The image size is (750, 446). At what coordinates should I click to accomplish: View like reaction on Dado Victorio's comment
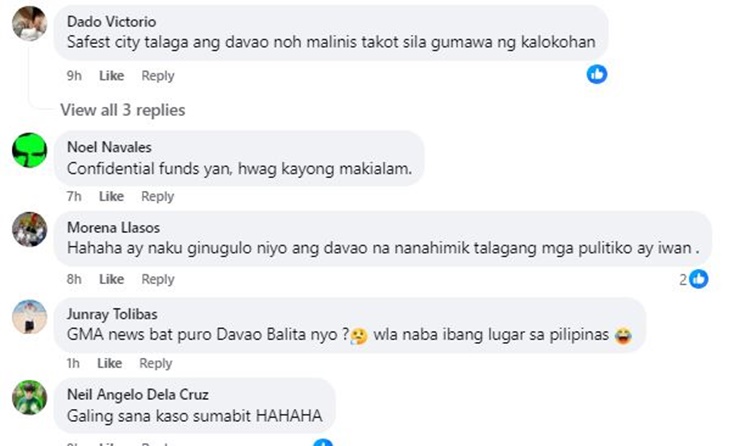click(x=597, y=74)
